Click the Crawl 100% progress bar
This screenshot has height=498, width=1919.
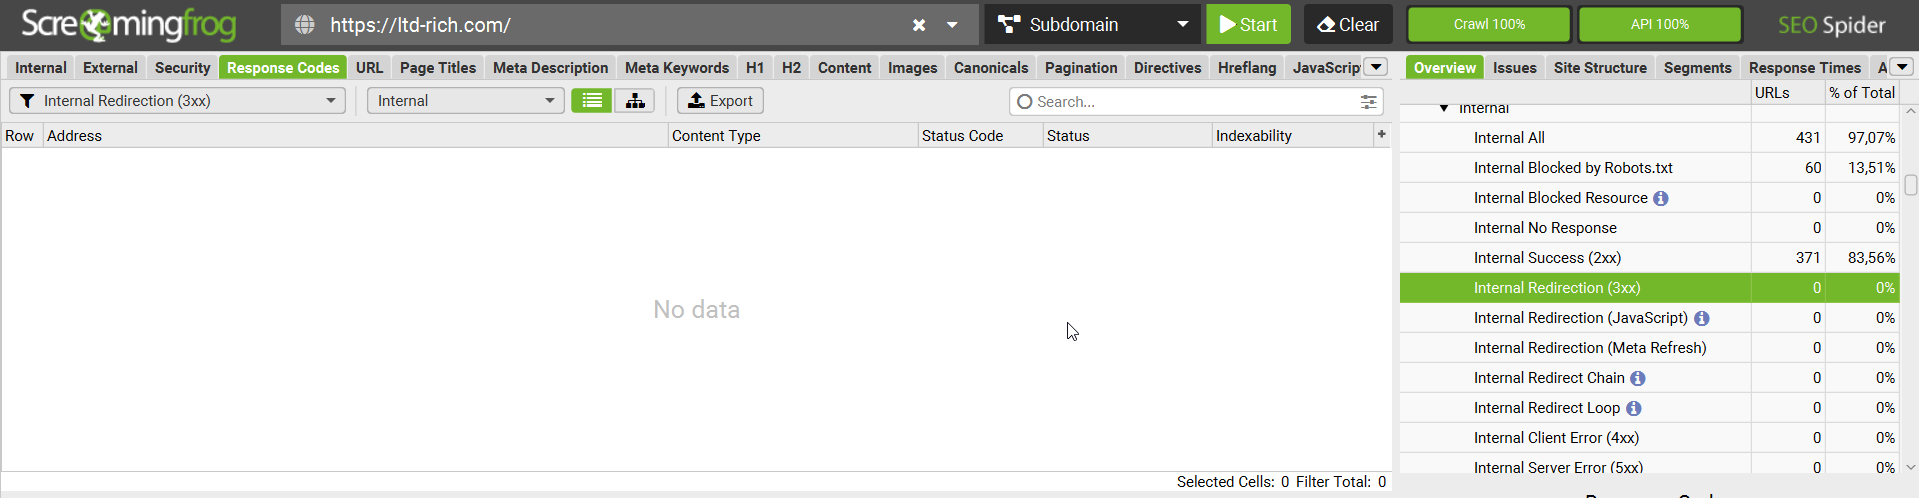click(x=1489, y=24)
